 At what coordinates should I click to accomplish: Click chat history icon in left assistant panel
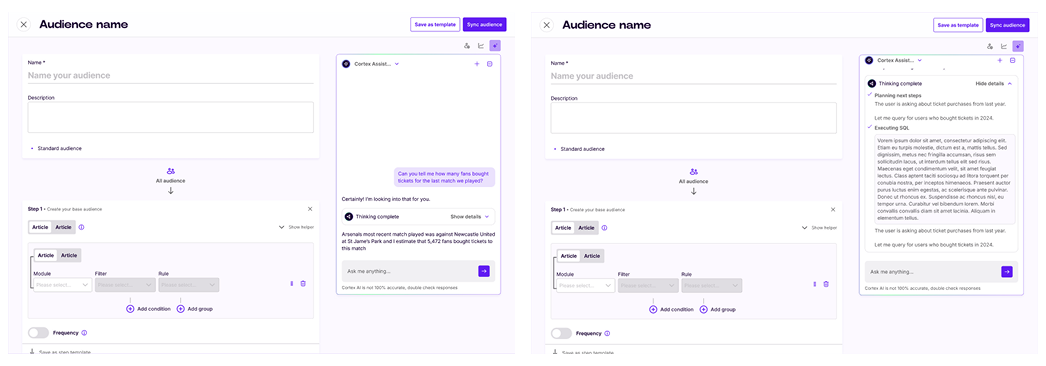coord(490,64)
